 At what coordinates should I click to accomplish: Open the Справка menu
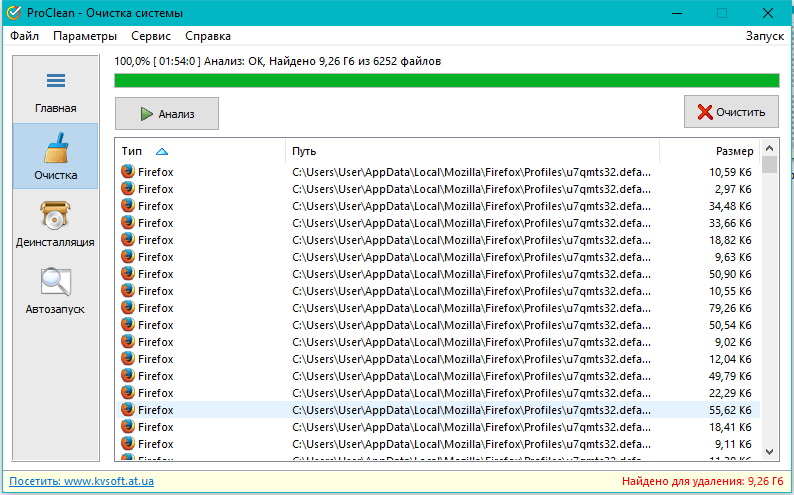(208, 36)
